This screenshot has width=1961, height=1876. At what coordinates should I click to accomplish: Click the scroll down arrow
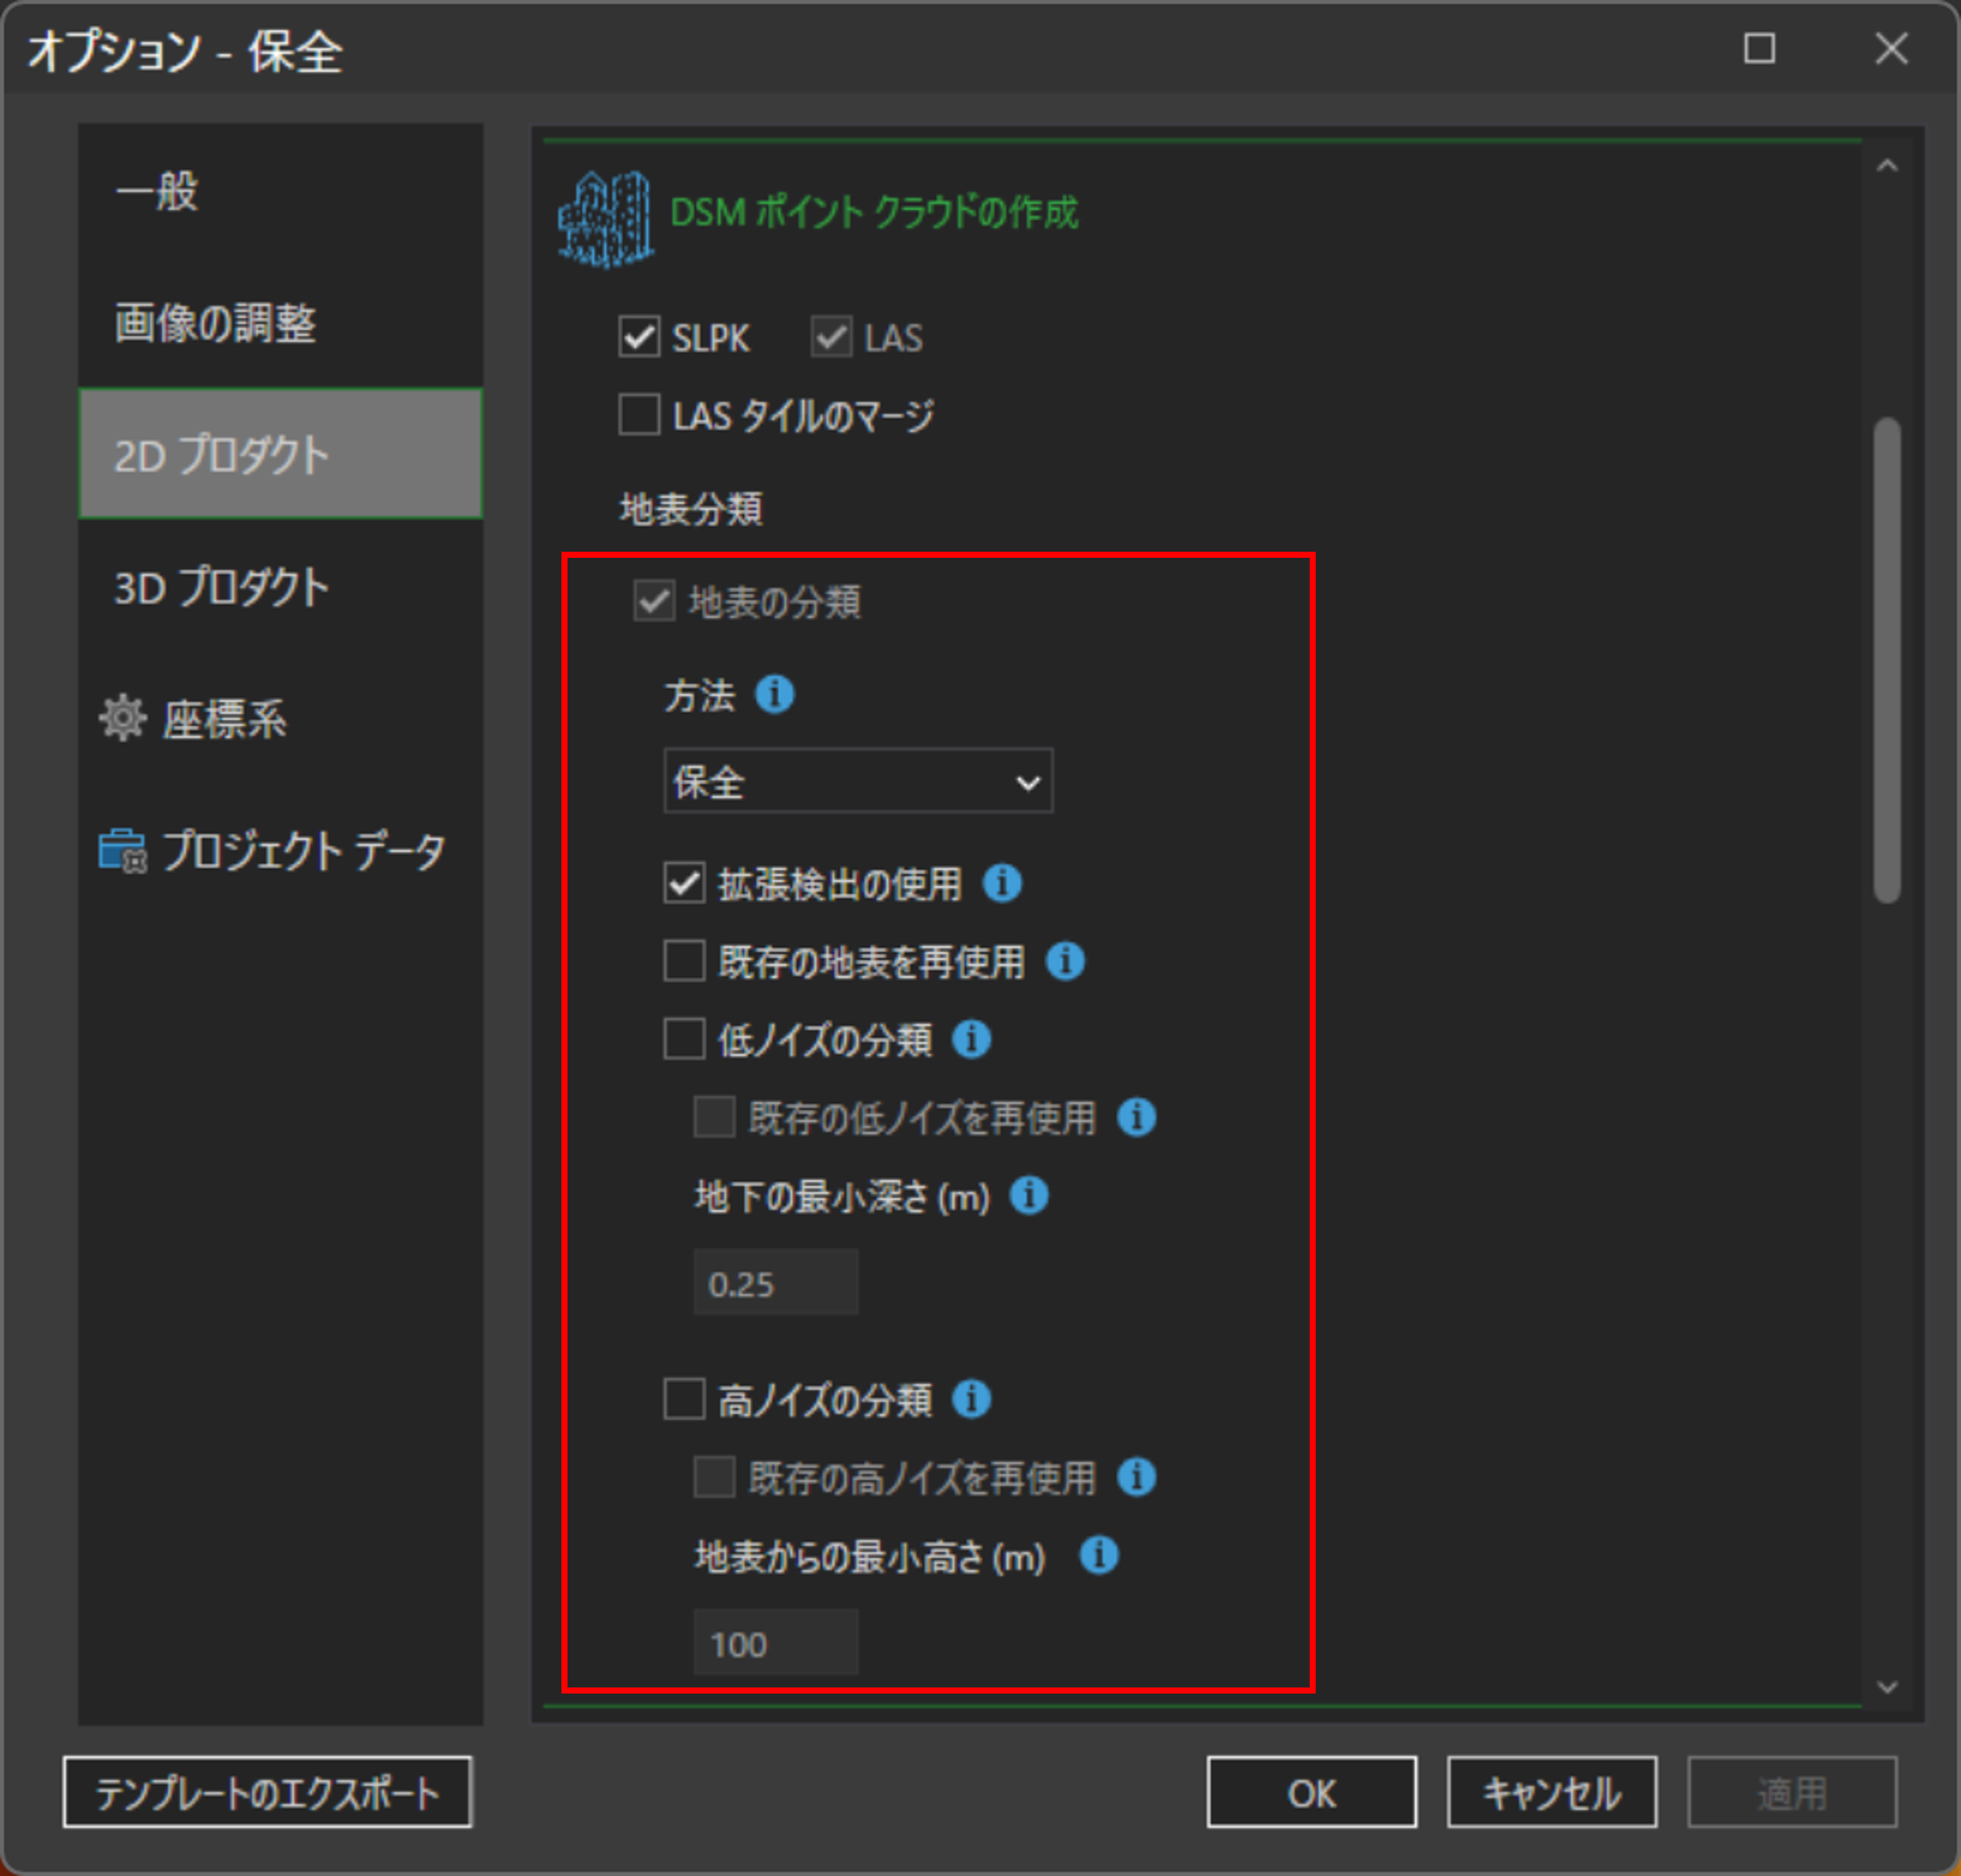pos(1886,1687)
